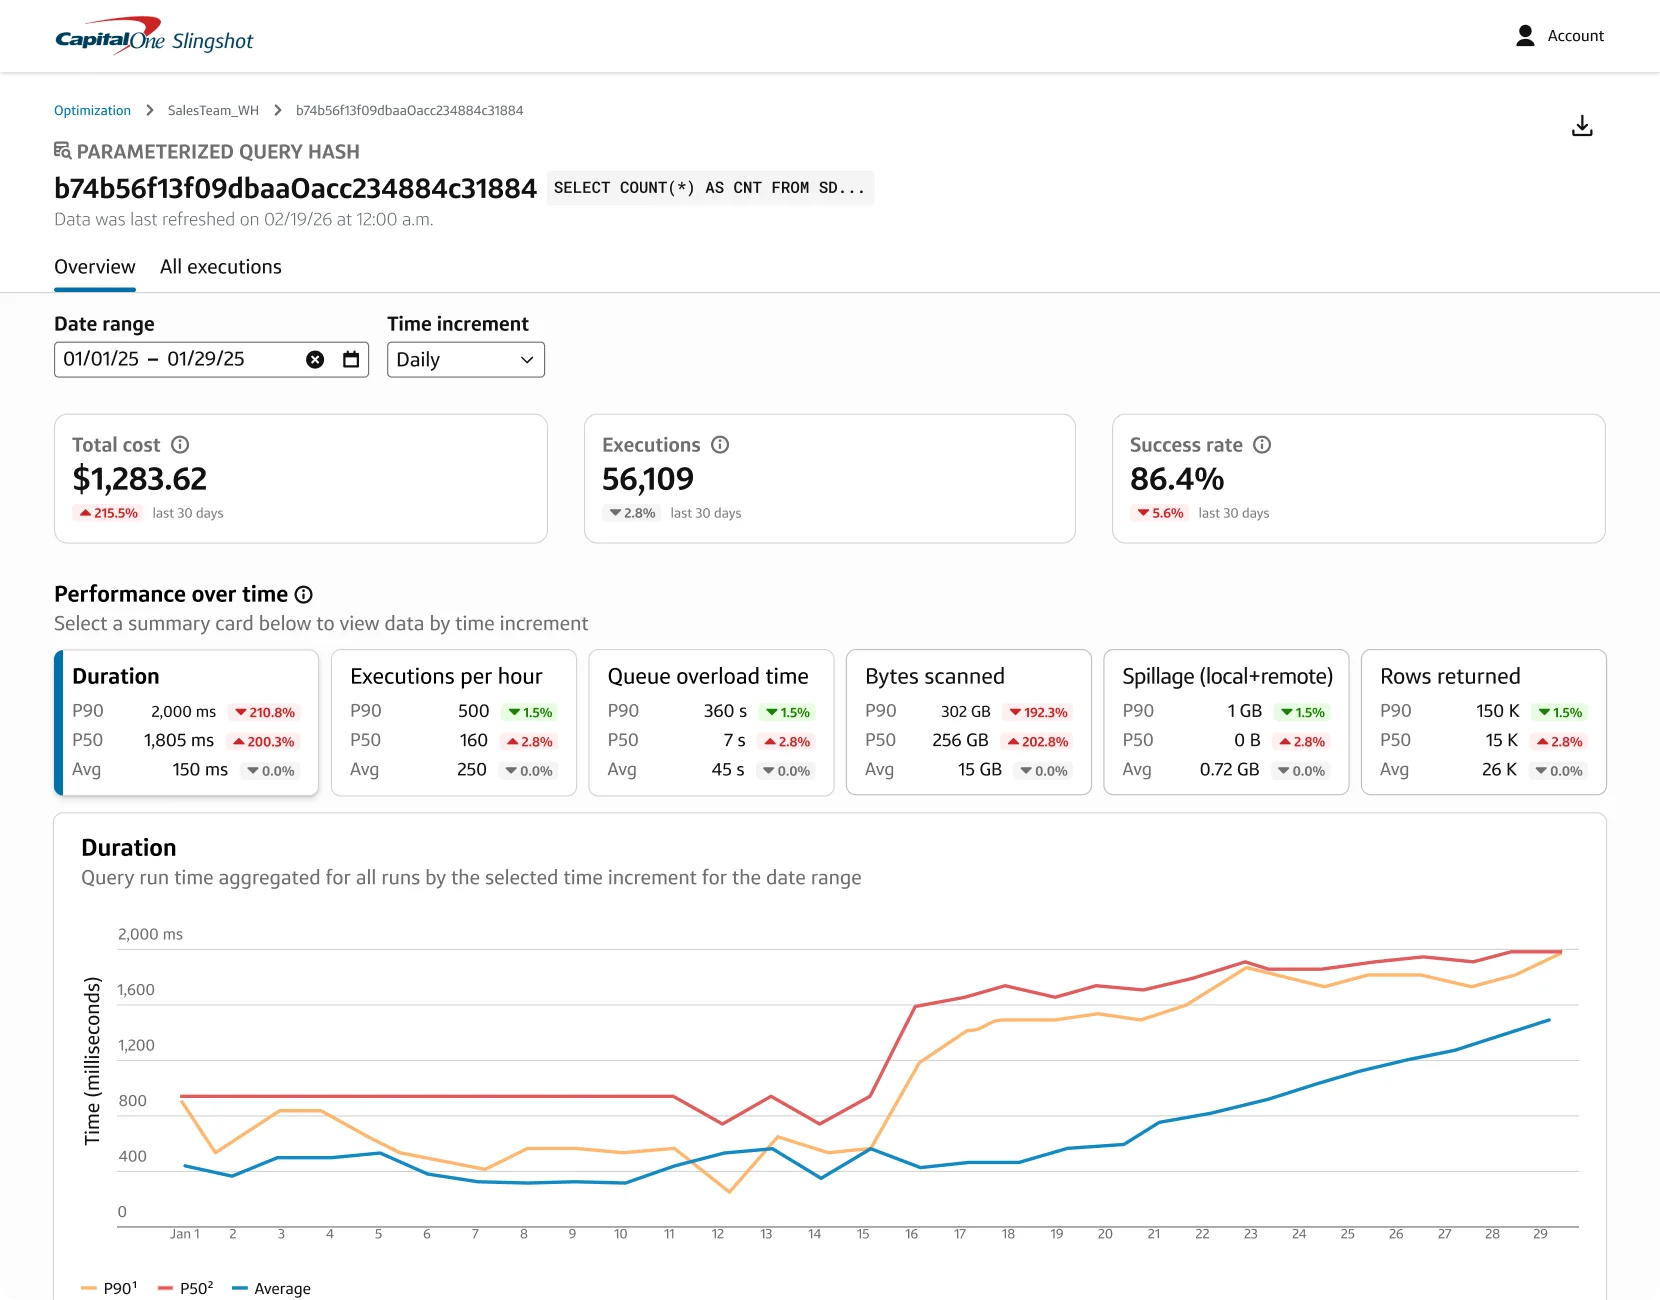Screen dimensions: 1660x1300
Task: Click the download icon at top right
Action: (x=1582, y=126)
